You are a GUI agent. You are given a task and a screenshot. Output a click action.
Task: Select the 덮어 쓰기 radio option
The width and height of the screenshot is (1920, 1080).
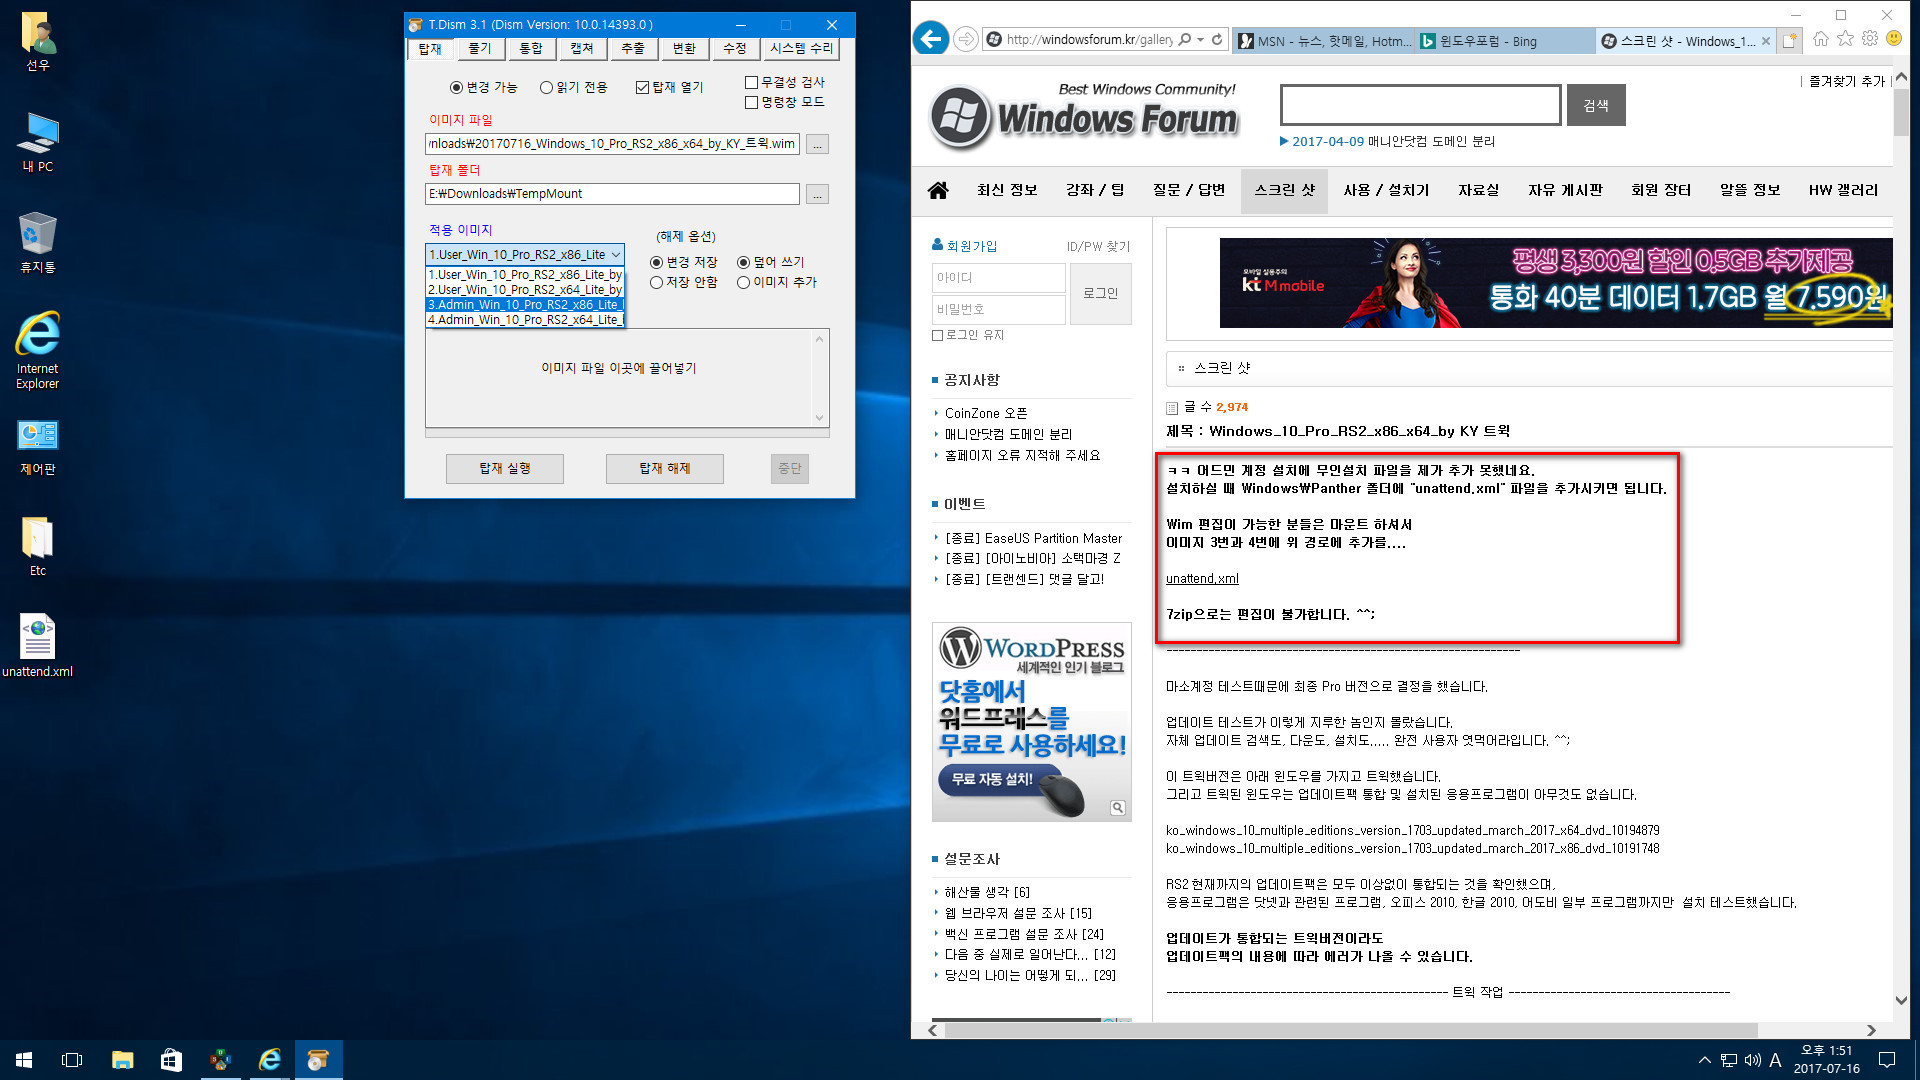[x=771, y=262]
